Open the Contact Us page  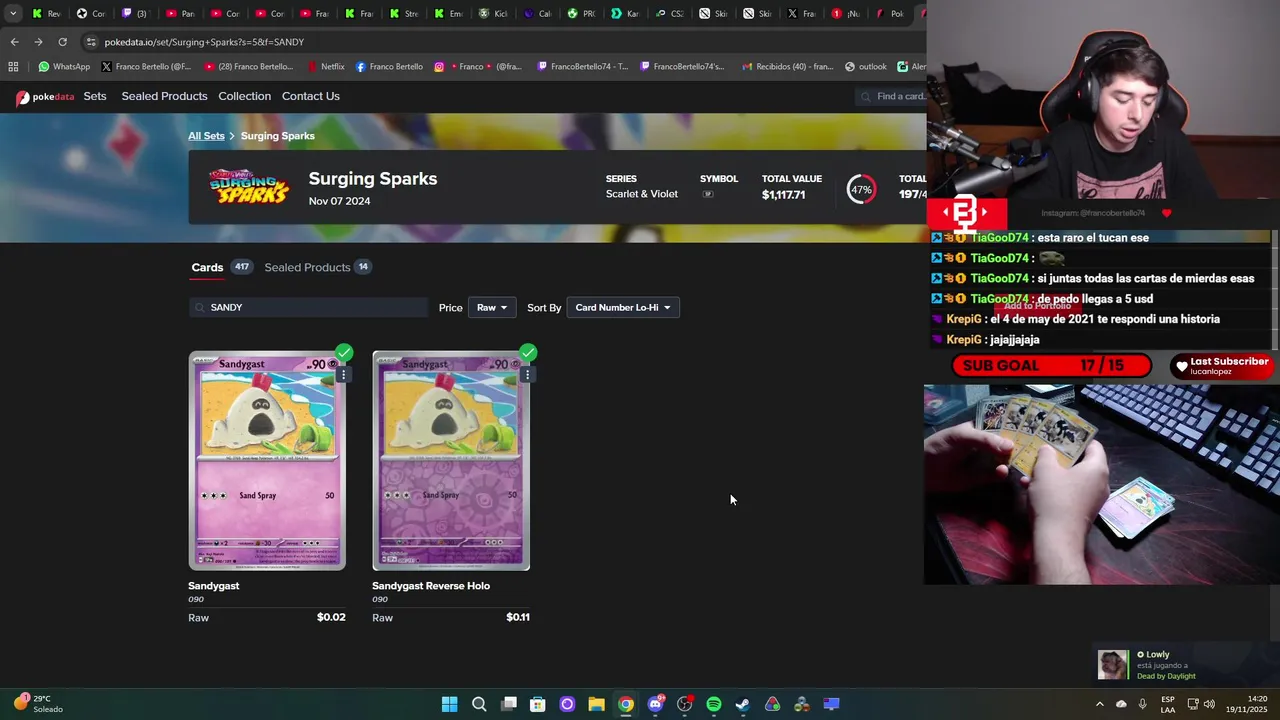click(x=311, y=96)
